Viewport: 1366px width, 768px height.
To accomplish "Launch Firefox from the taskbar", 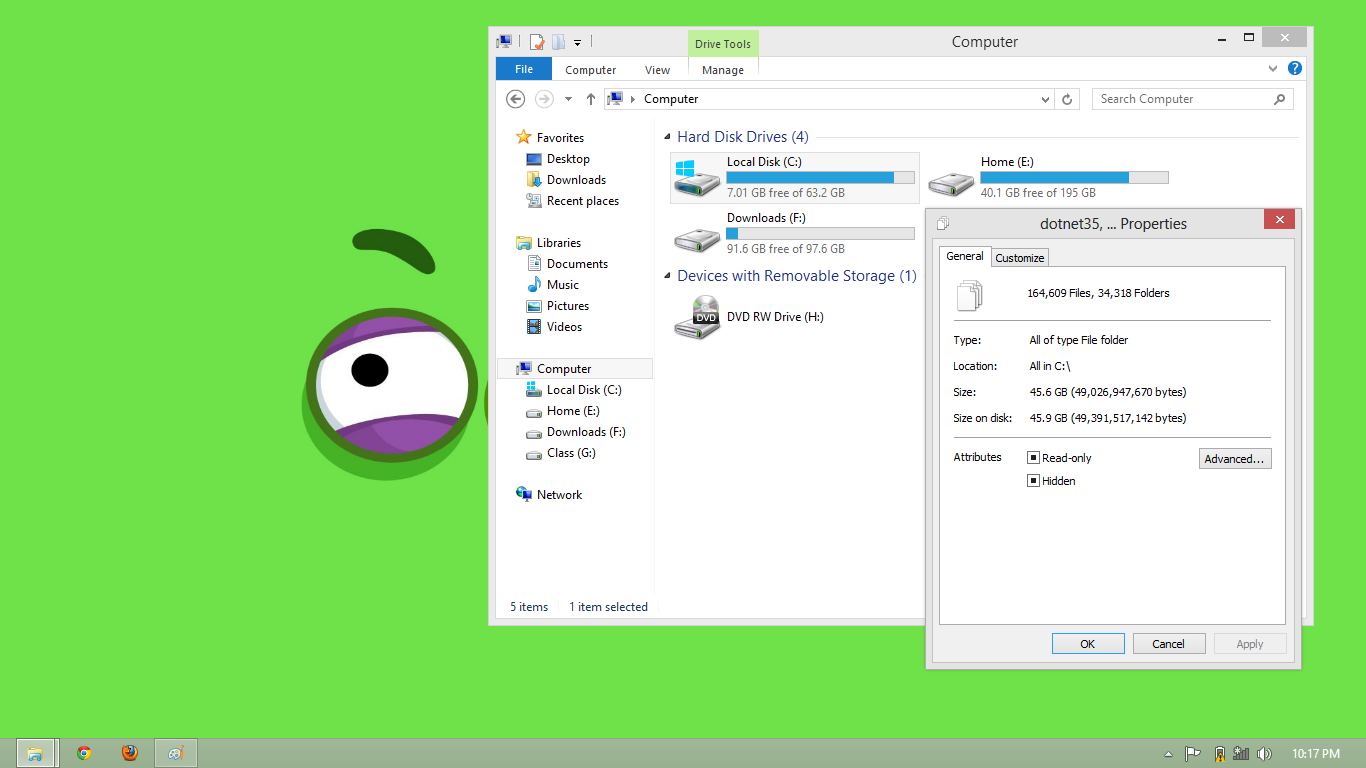I will [130, 753].
